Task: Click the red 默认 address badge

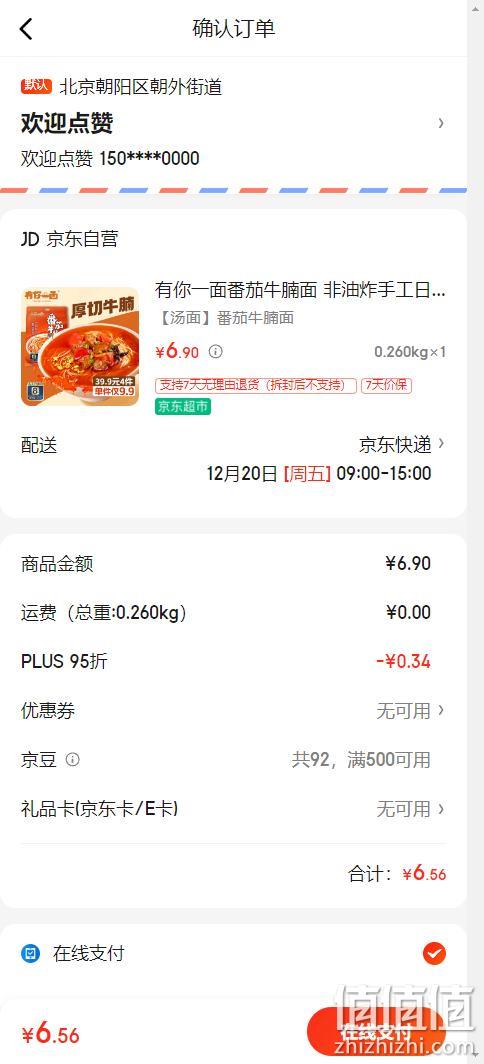Action: click(36, 86)
